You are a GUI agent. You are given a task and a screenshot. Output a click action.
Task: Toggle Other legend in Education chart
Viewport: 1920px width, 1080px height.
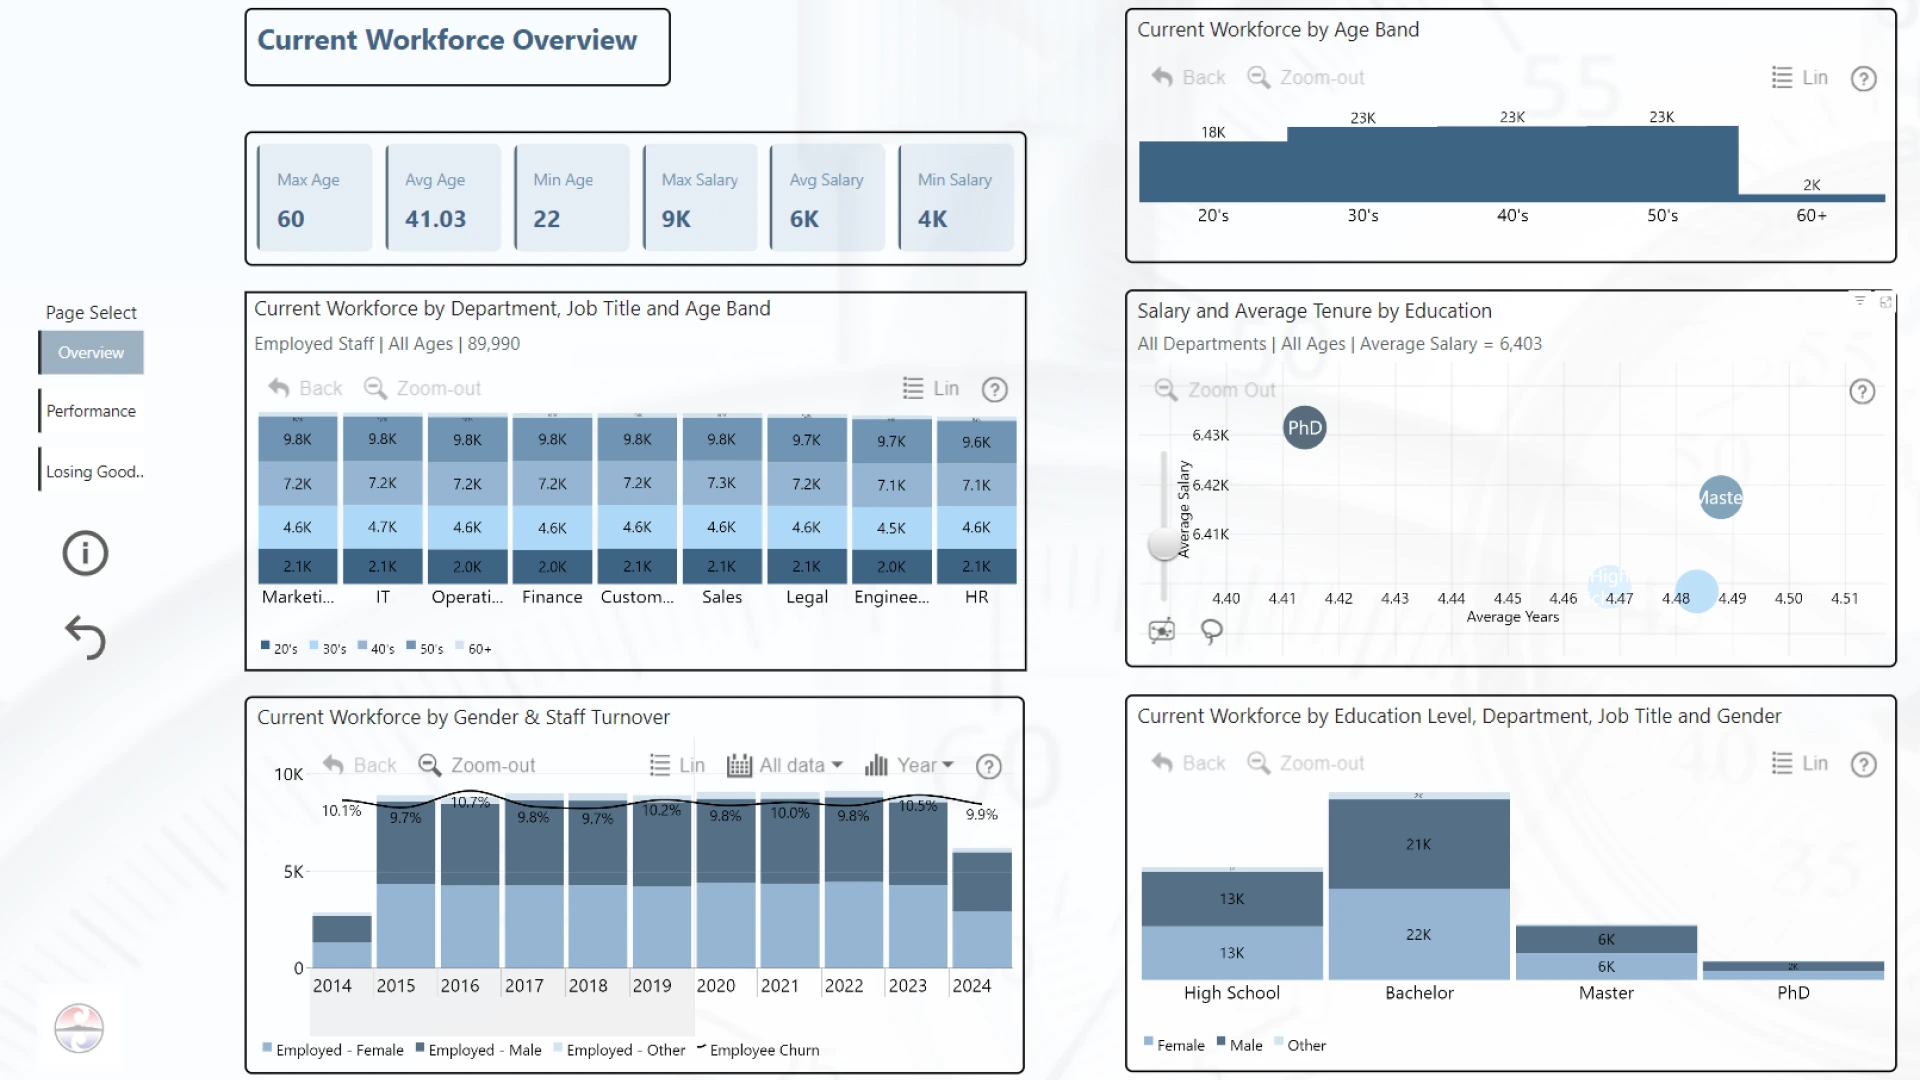tap(1300, 1045)
